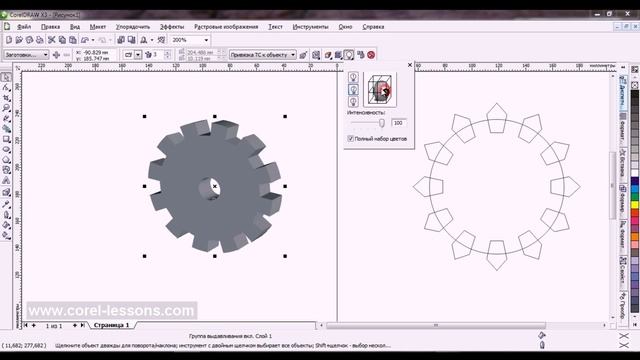
Task: Open the Extrude Rotation button
Action: point(316,55)
